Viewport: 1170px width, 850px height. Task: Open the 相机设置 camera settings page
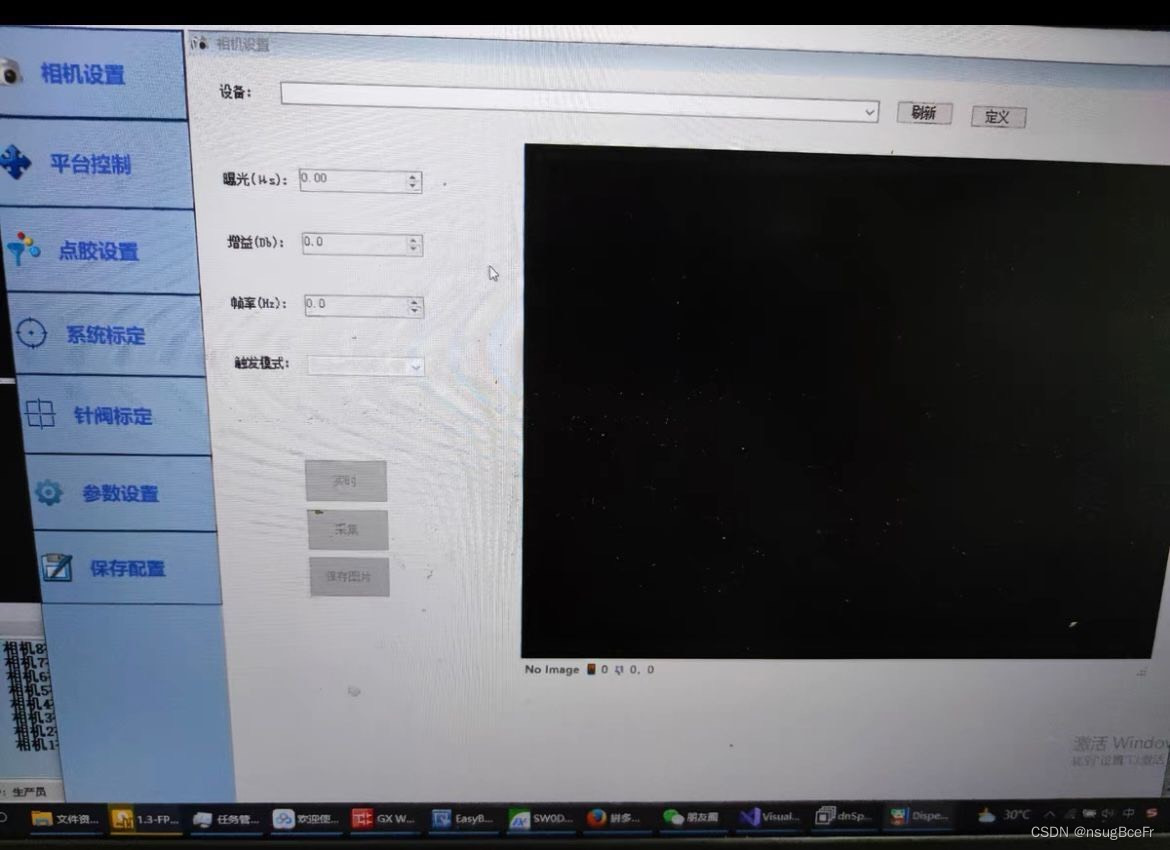click(91, 74)
